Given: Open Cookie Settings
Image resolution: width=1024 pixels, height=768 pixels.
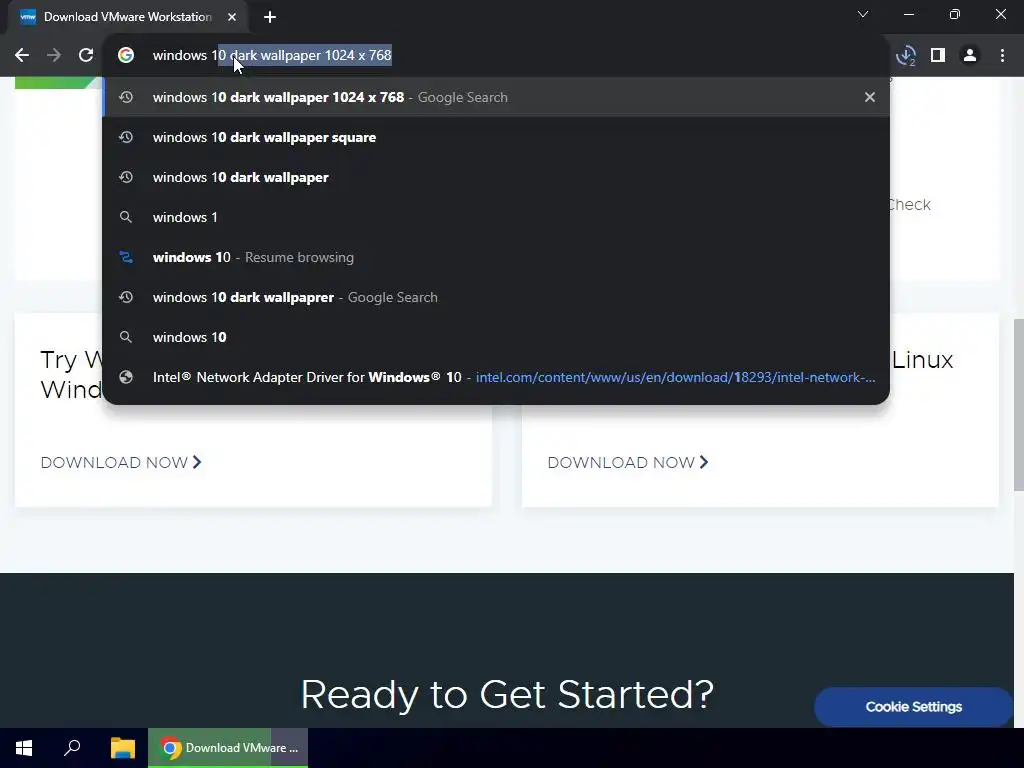Looking at the screenshot, I should (914, 707).
